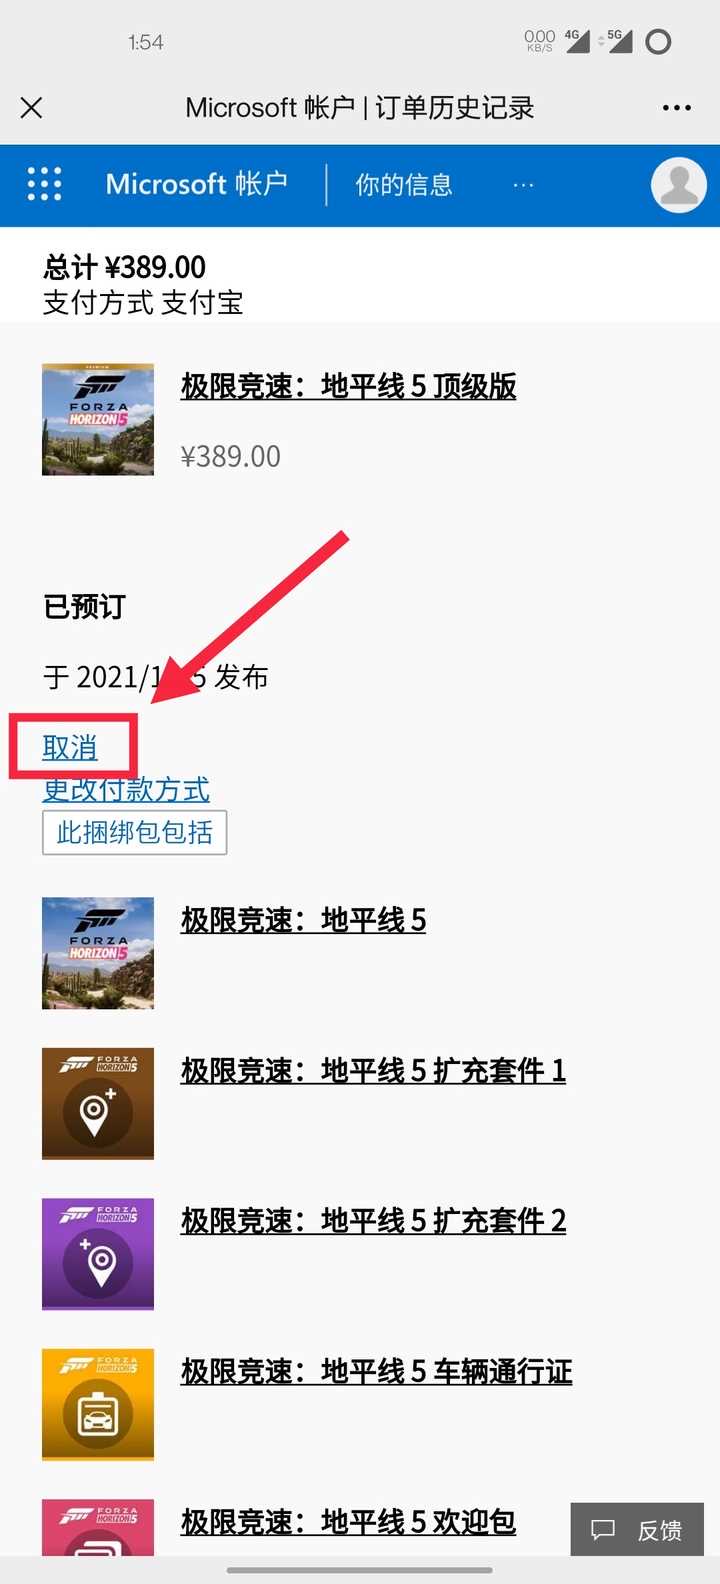The image size is (720, 1584).
Task: Open 极限竞速：地平线 5 扩充套件 1 link
Action: (x=374, y=1071)
